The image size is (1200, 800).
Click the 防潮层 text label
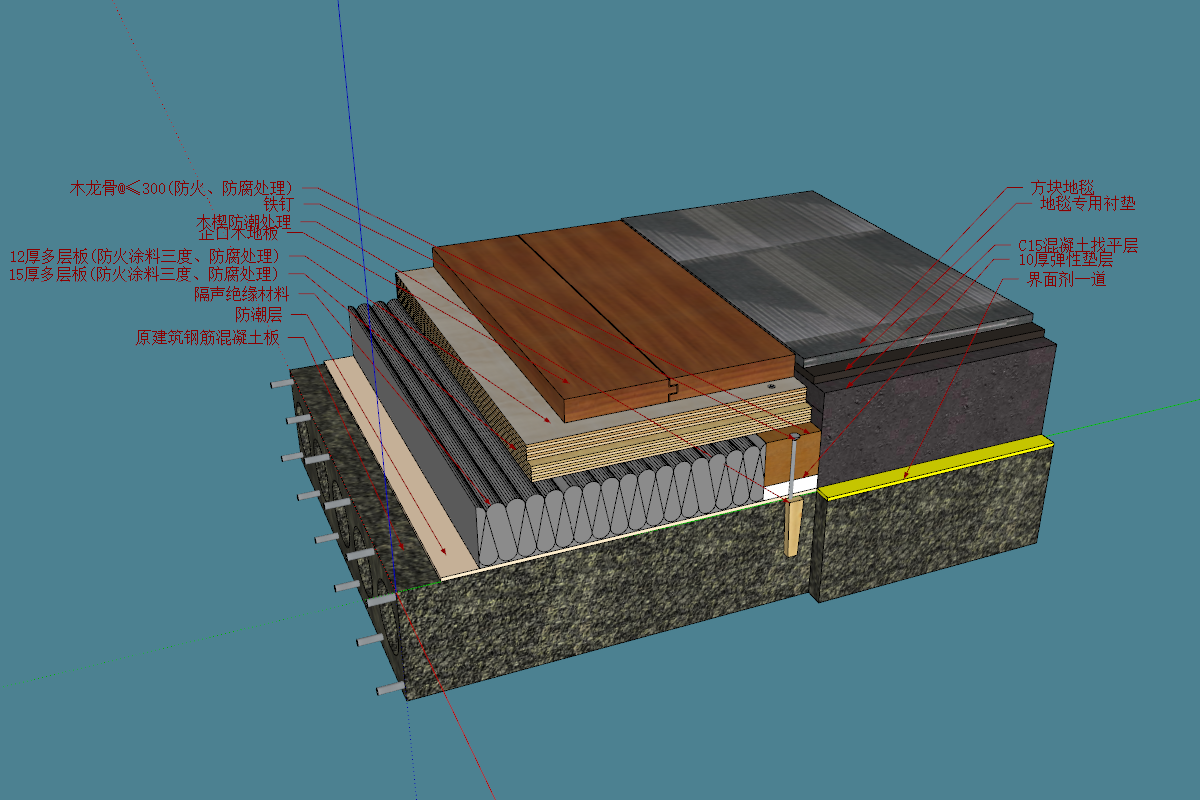(258, 315)
